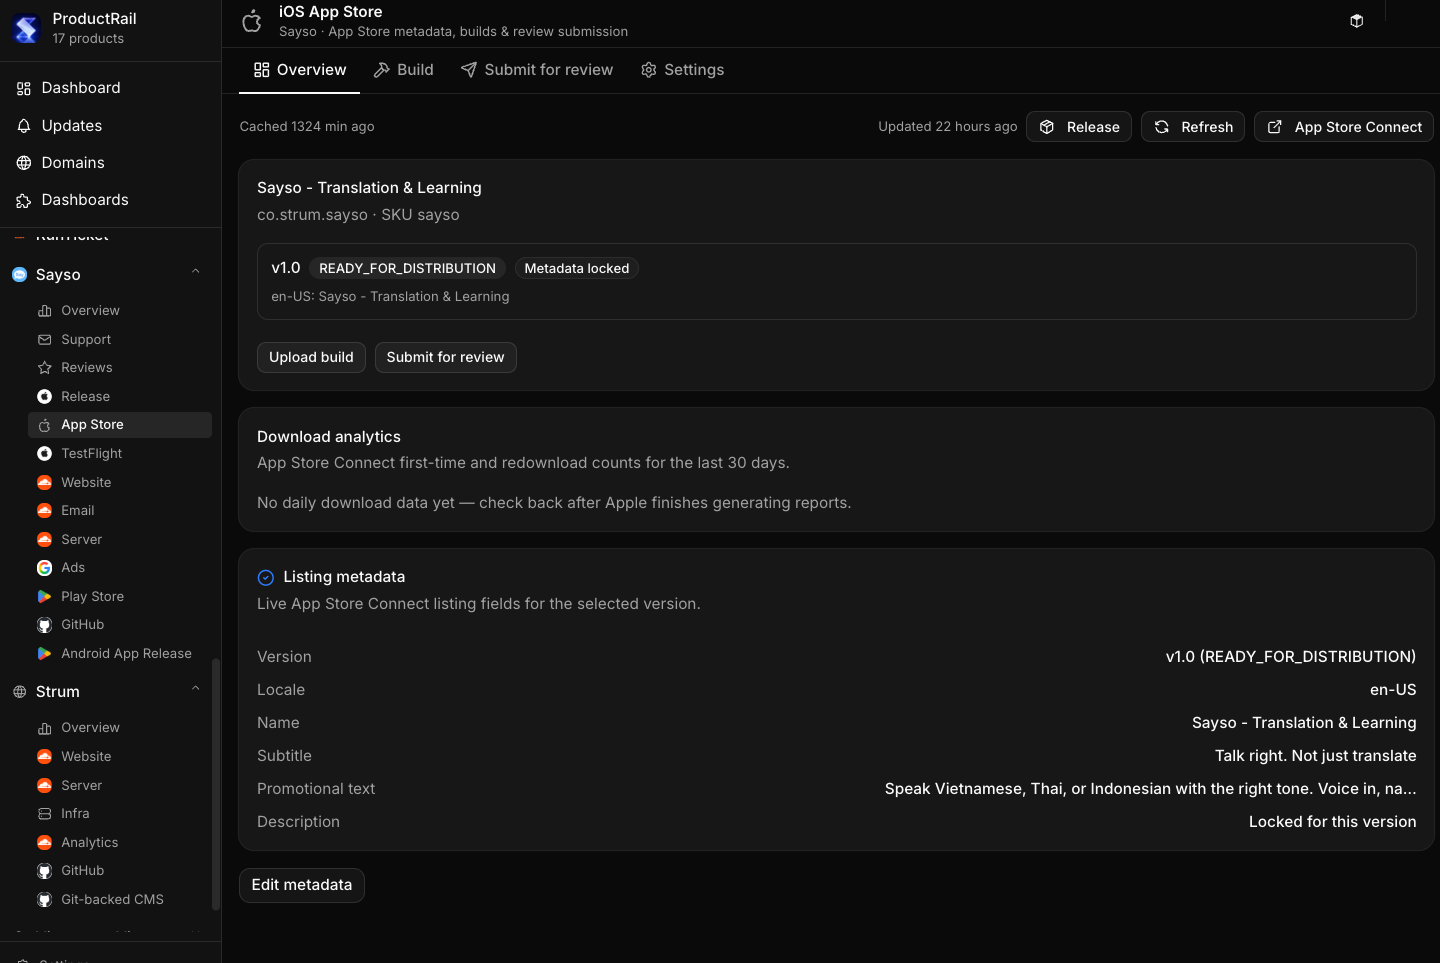This screenshot has height=963, width=1440.
Task: Click the cube icon in top header
Action: [x=1356, y=21]
